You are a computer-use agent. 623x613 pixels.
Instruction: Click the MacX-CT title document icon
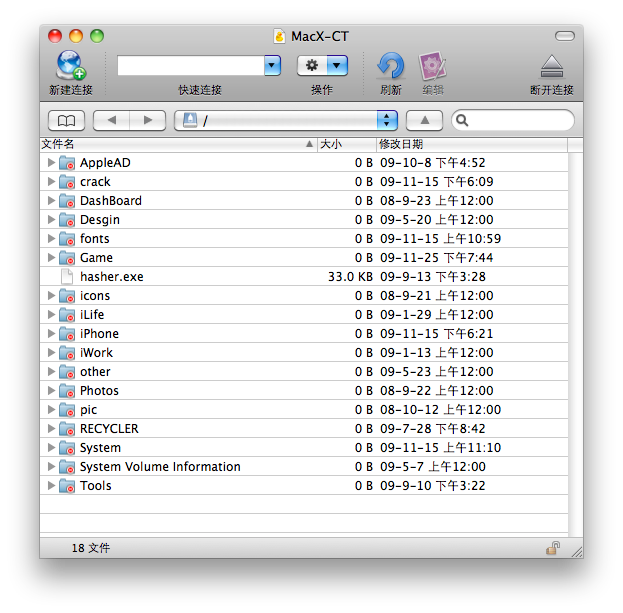[x=280, y=36]
